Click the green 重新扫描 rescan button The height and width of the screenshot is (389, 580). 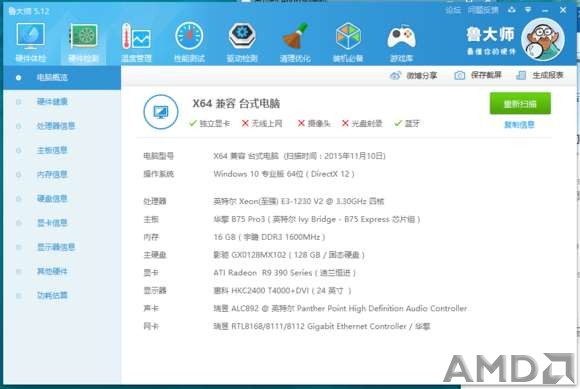(x=520, y=104)
